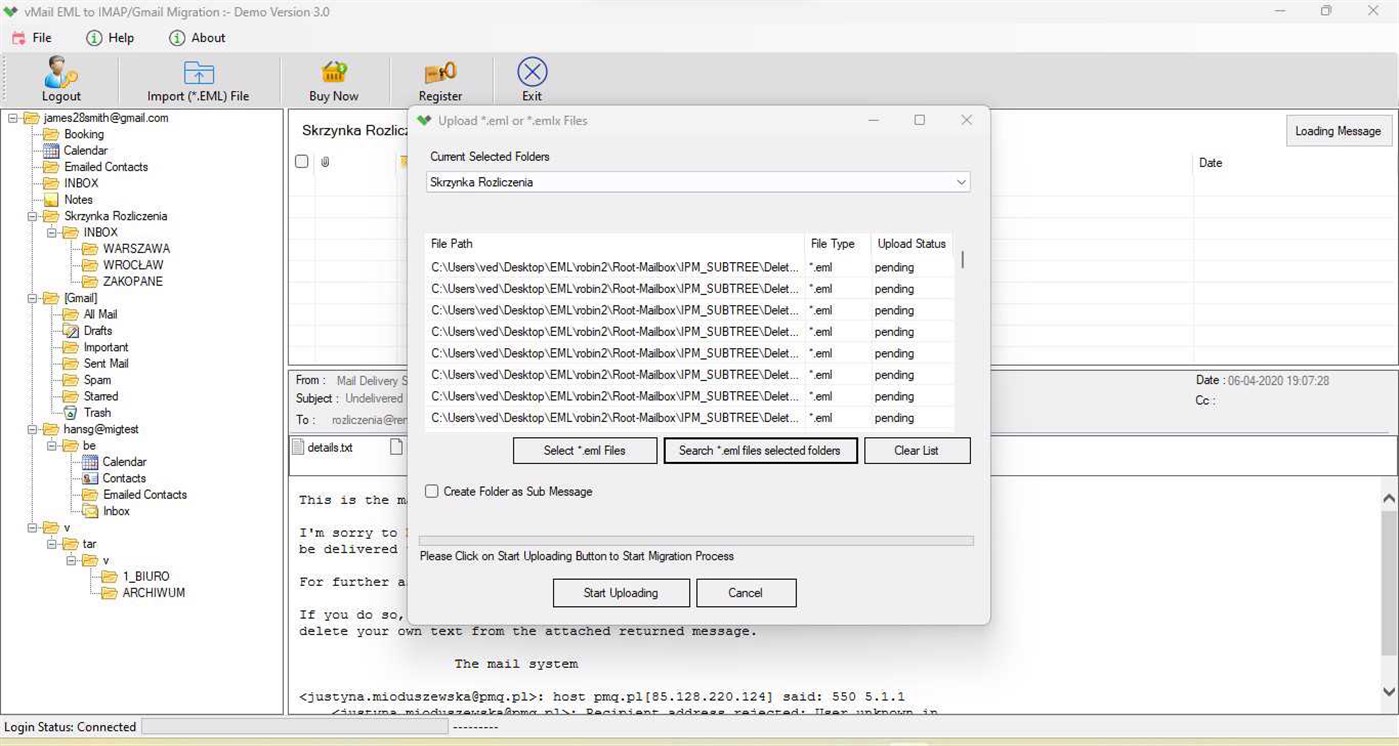This screenshot has width=1399, height=746.
Task: Open the File menu
Action: tap(36, 37)
